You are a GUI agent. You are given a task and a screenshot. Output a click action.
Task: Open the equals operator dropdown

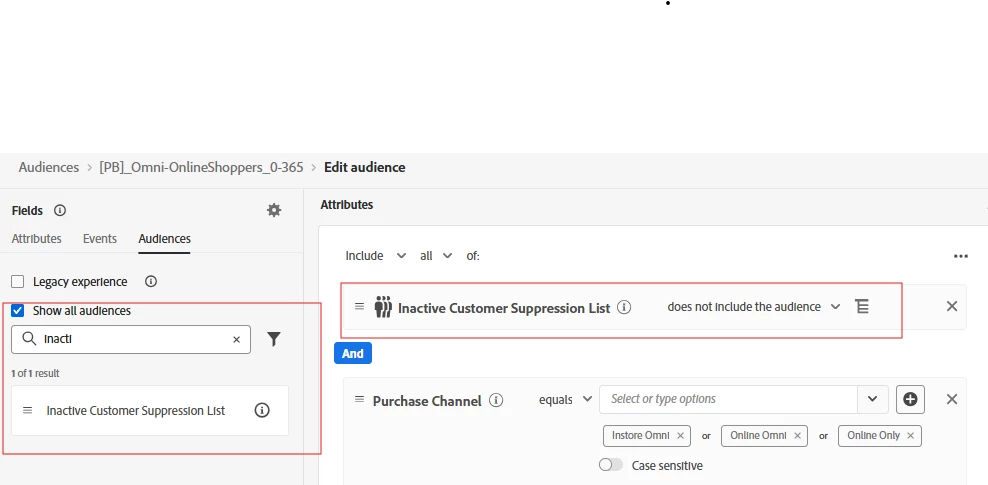click(x=565, y=399)
